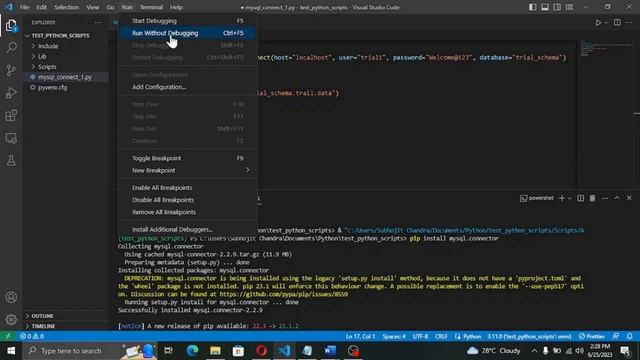The image size is (640, 360).
Task: Open the Extensions view
Action: tap(11, 116)
